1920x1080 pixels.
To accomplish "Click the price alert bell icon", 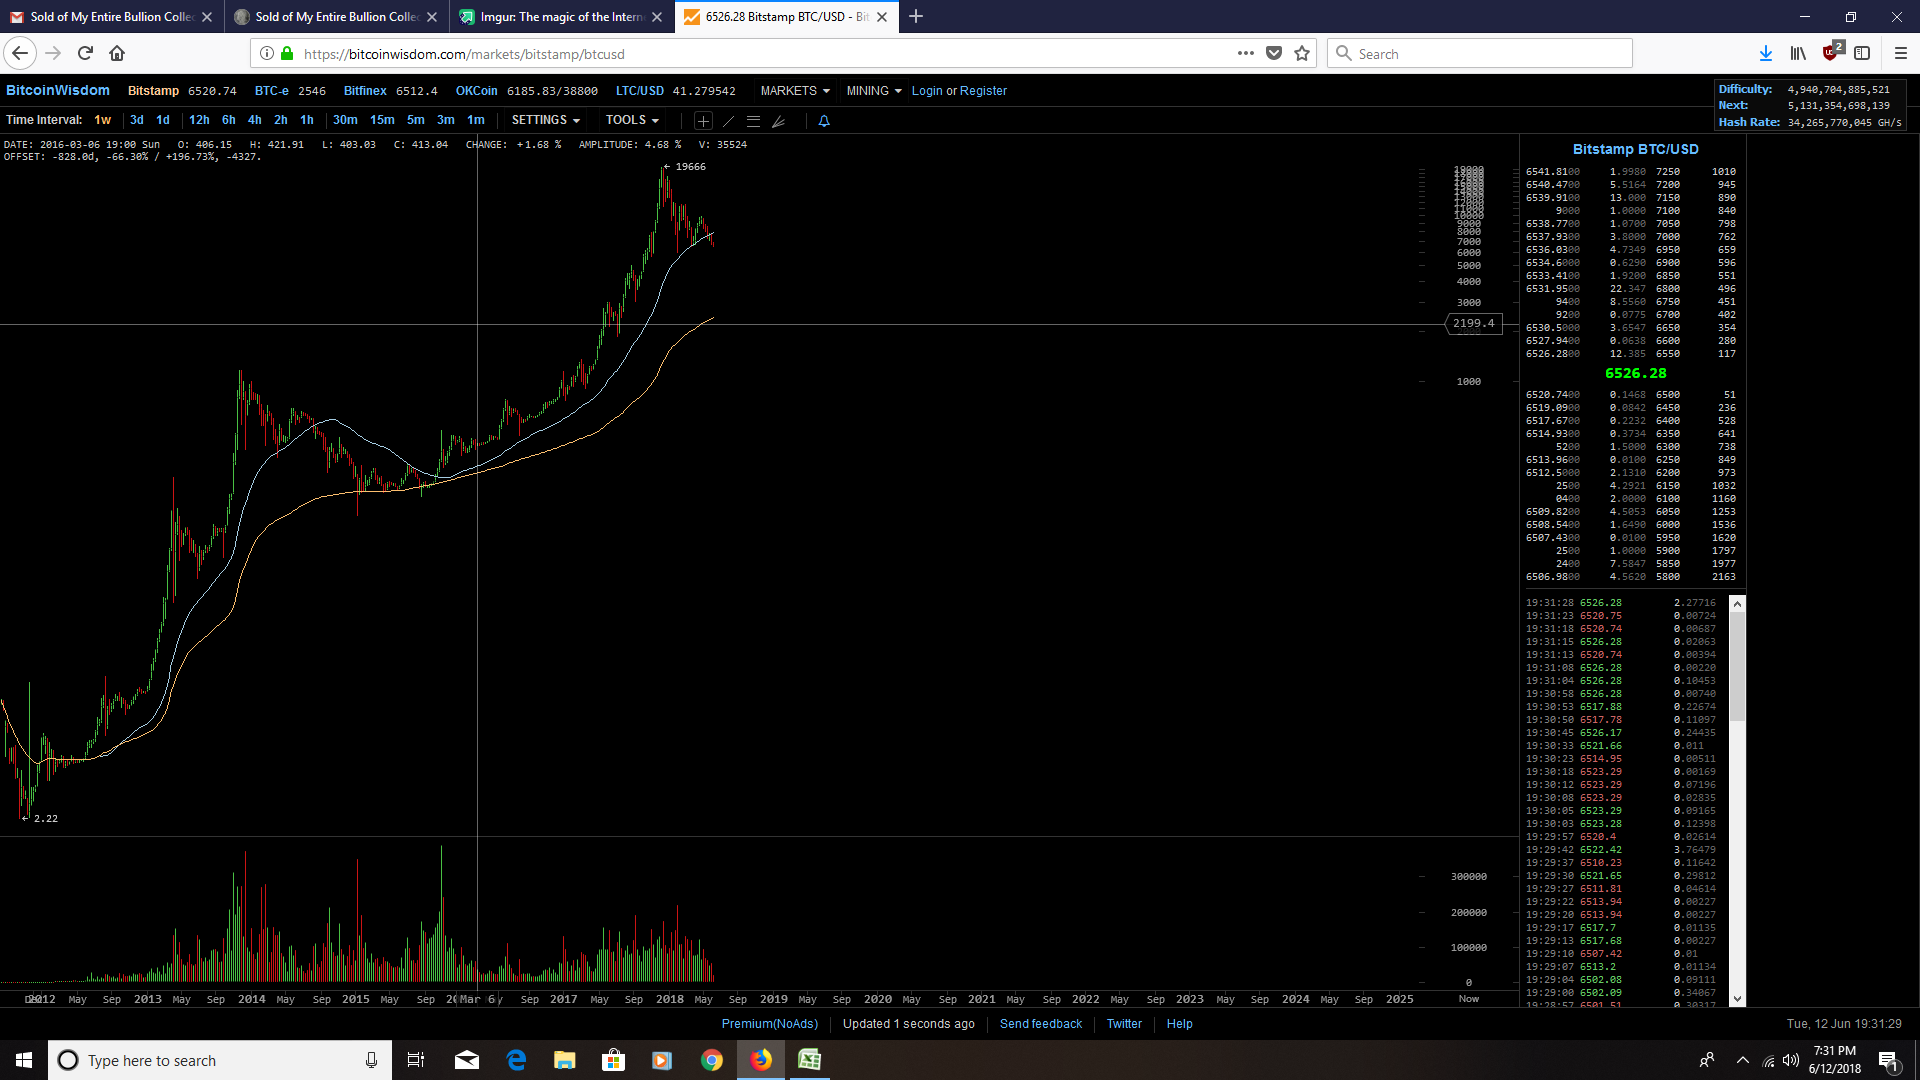I will click(824, 121).
